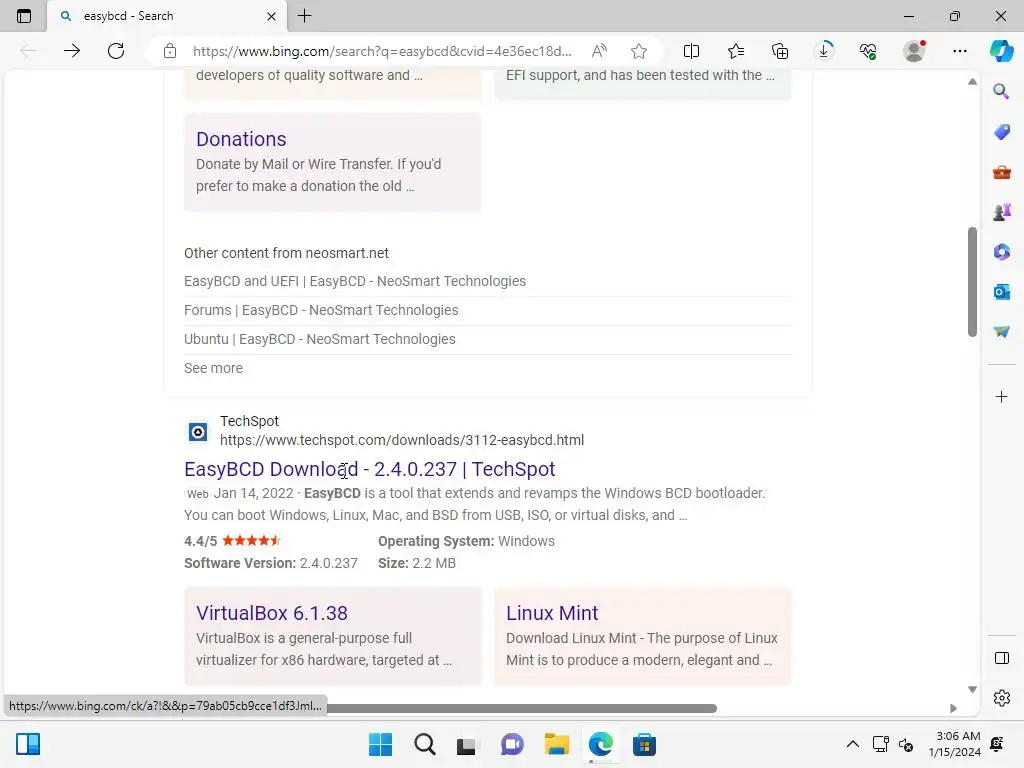The width and height of the screenshot is (1024, 768).
Task: Open Linux Mint card
Action: click(552, 613)
